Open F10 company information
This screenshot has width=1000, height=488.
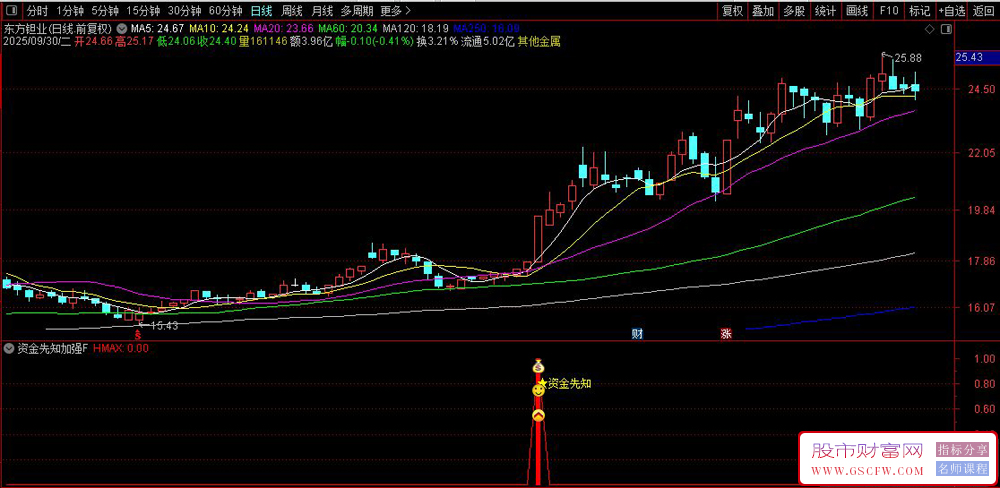tap(888, 10)
